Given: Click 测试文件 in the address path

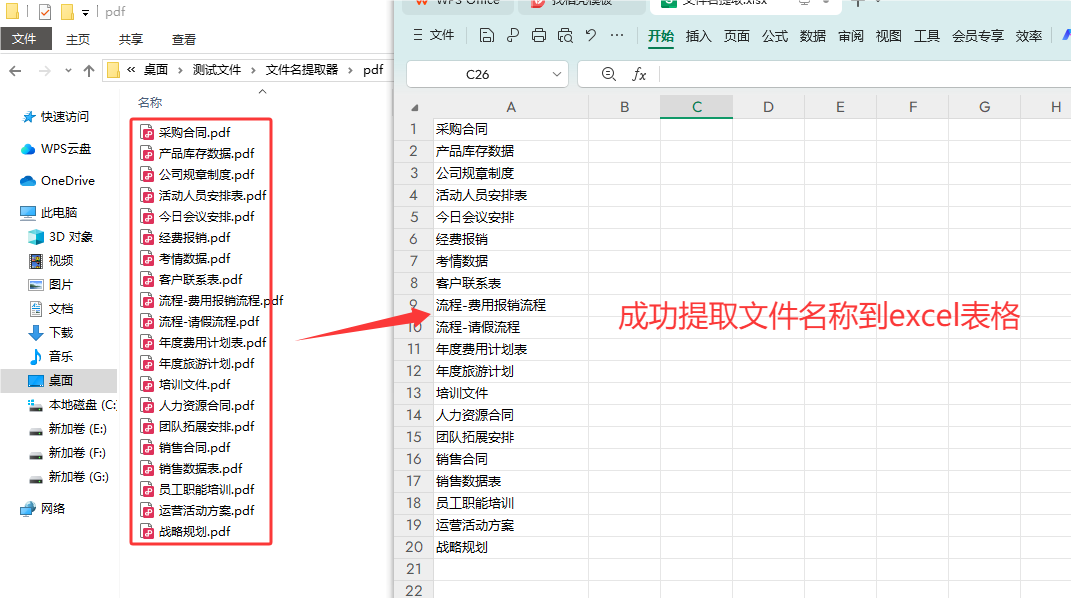Looking at the screenshot, I should (217, 70).
